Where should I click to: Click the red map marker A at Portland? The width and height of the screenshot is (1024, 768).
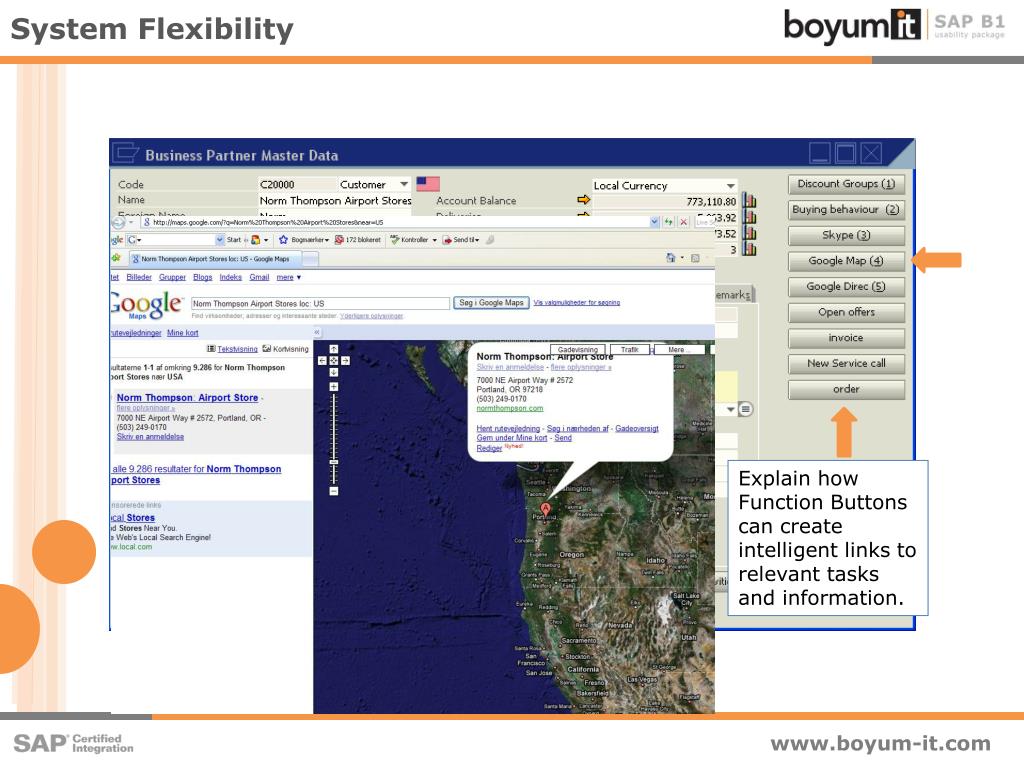coord(545,508)
